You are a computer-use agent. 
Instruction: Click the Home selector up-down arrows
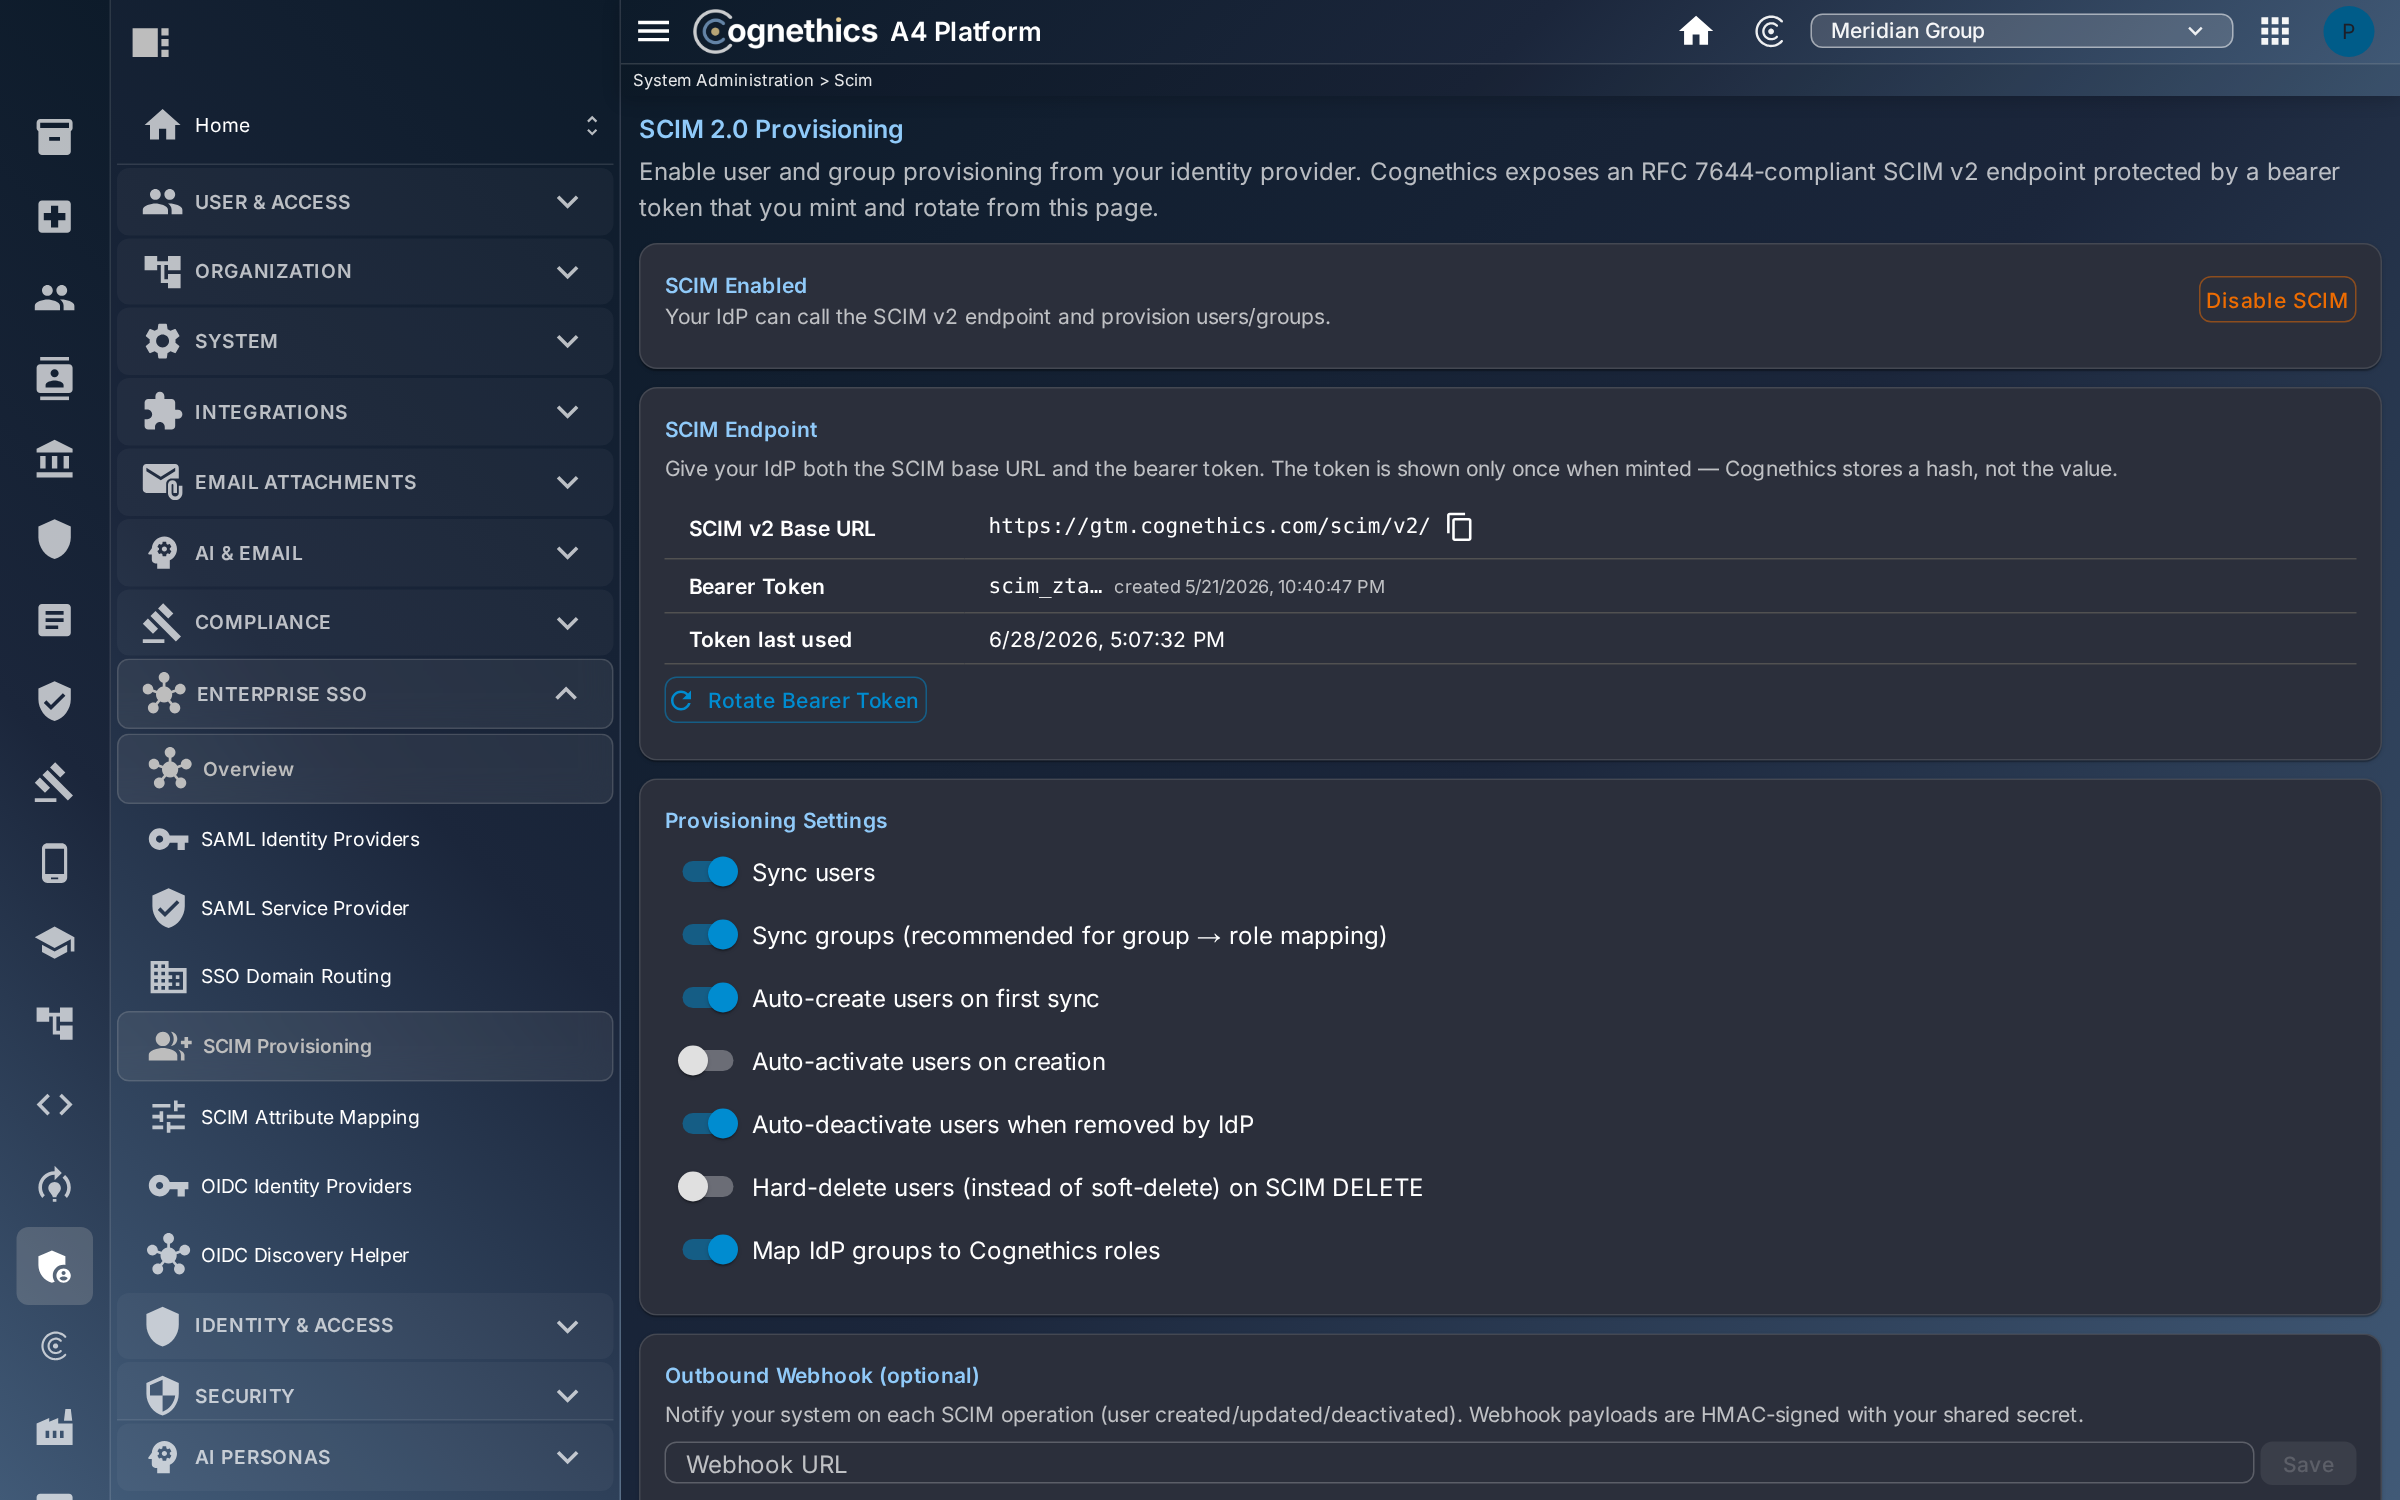click(x=591, y=125)
